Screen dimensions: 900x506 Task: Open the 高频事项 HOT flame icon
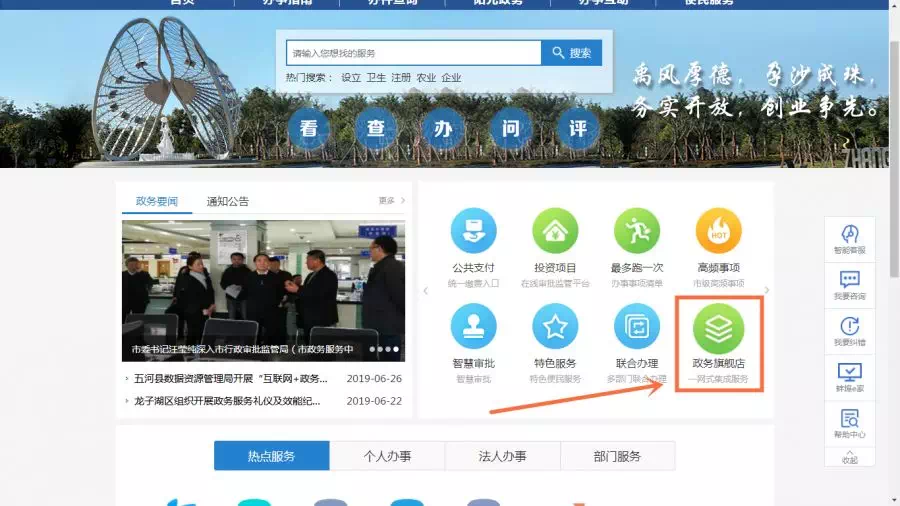tap(718, 231)
